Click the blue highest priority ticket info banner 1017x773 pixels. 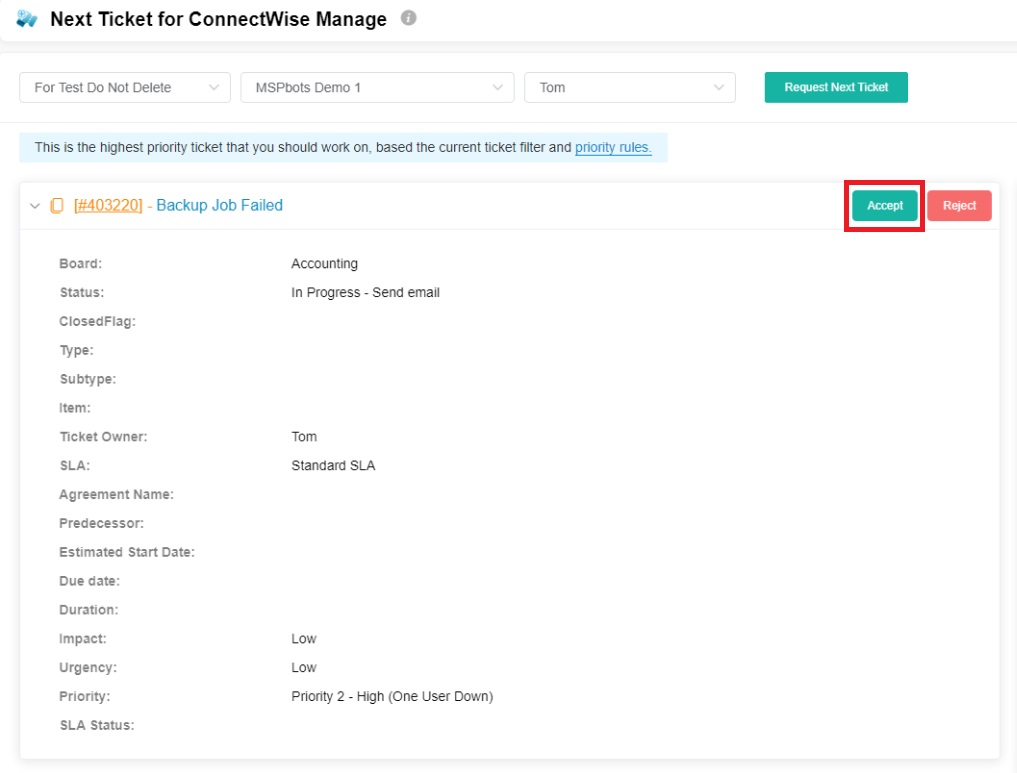(x=300, y=147)
